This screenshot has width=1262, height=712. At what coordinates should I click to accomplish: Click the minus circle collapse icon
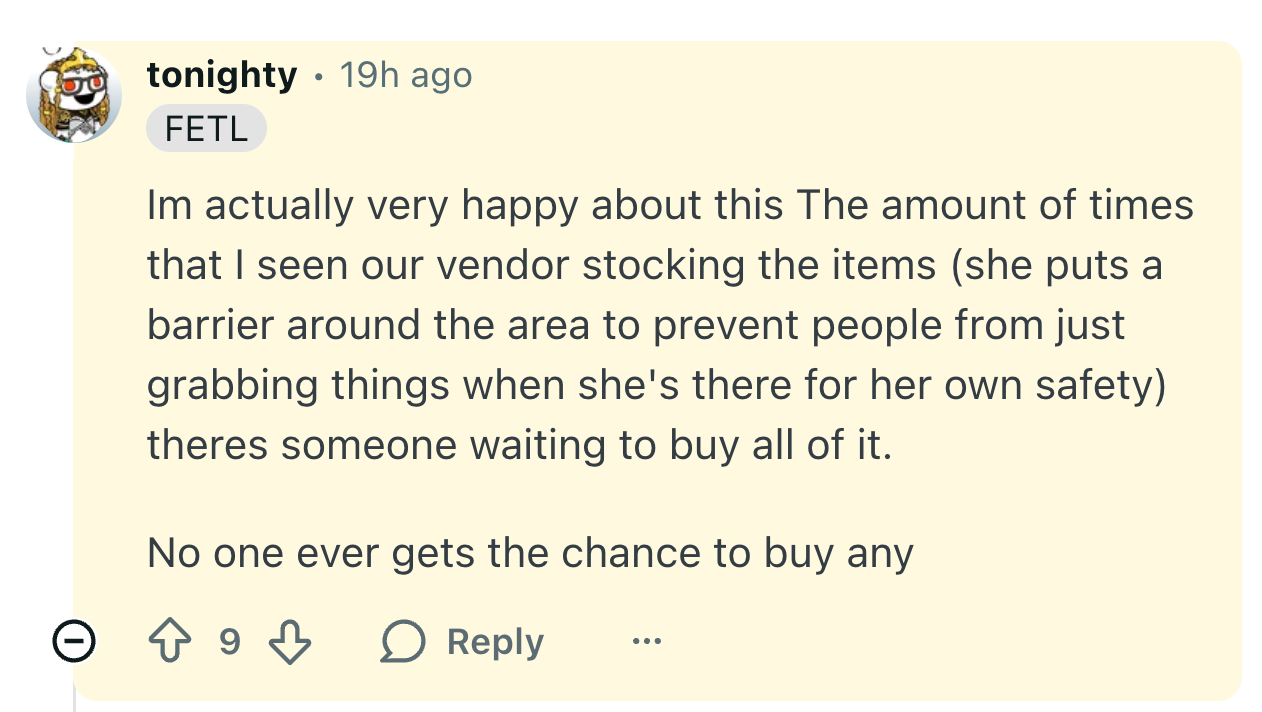(x=74, y=641)
